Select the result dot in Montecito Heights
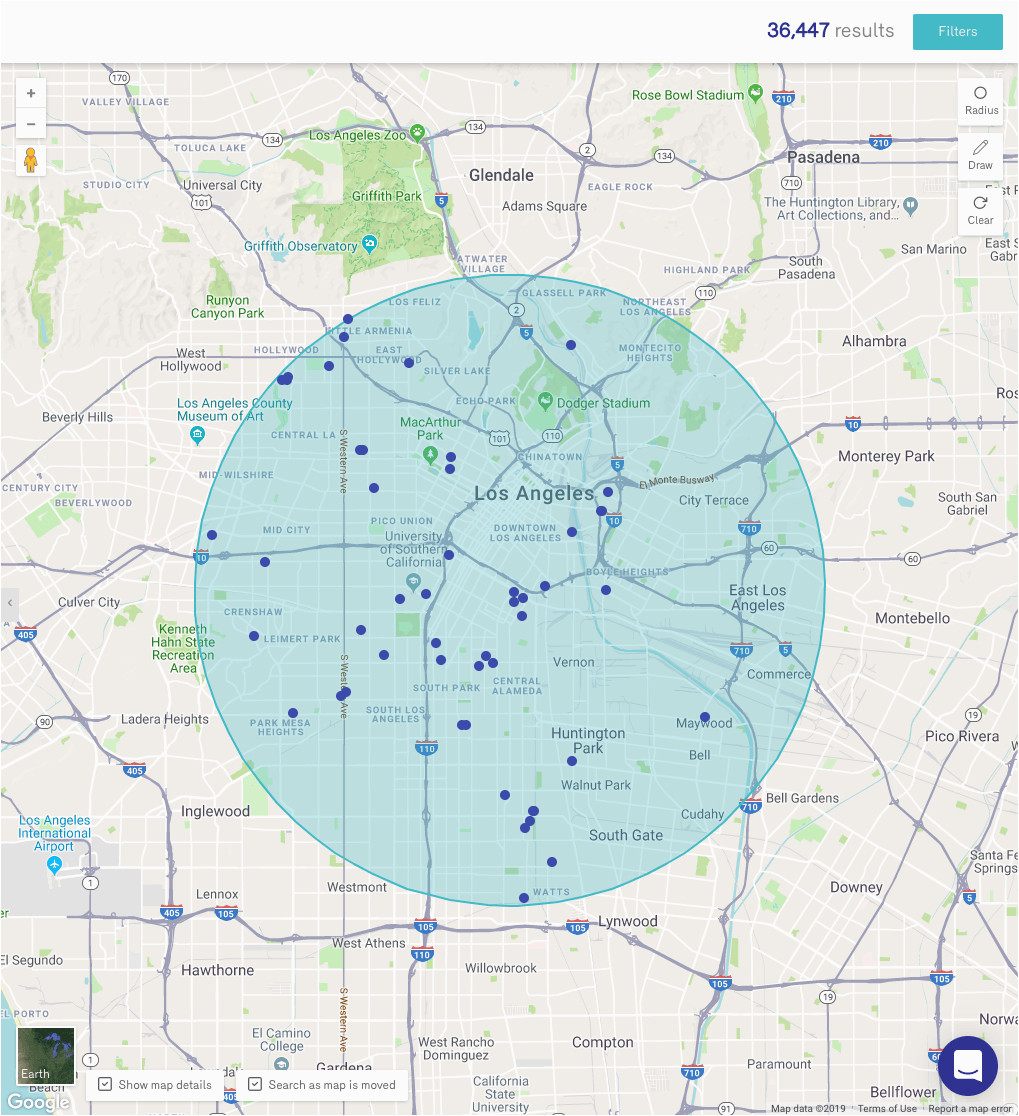The height and width of the screenshot is (1116, 1019). pyautogui.click(x=571, y=344)
